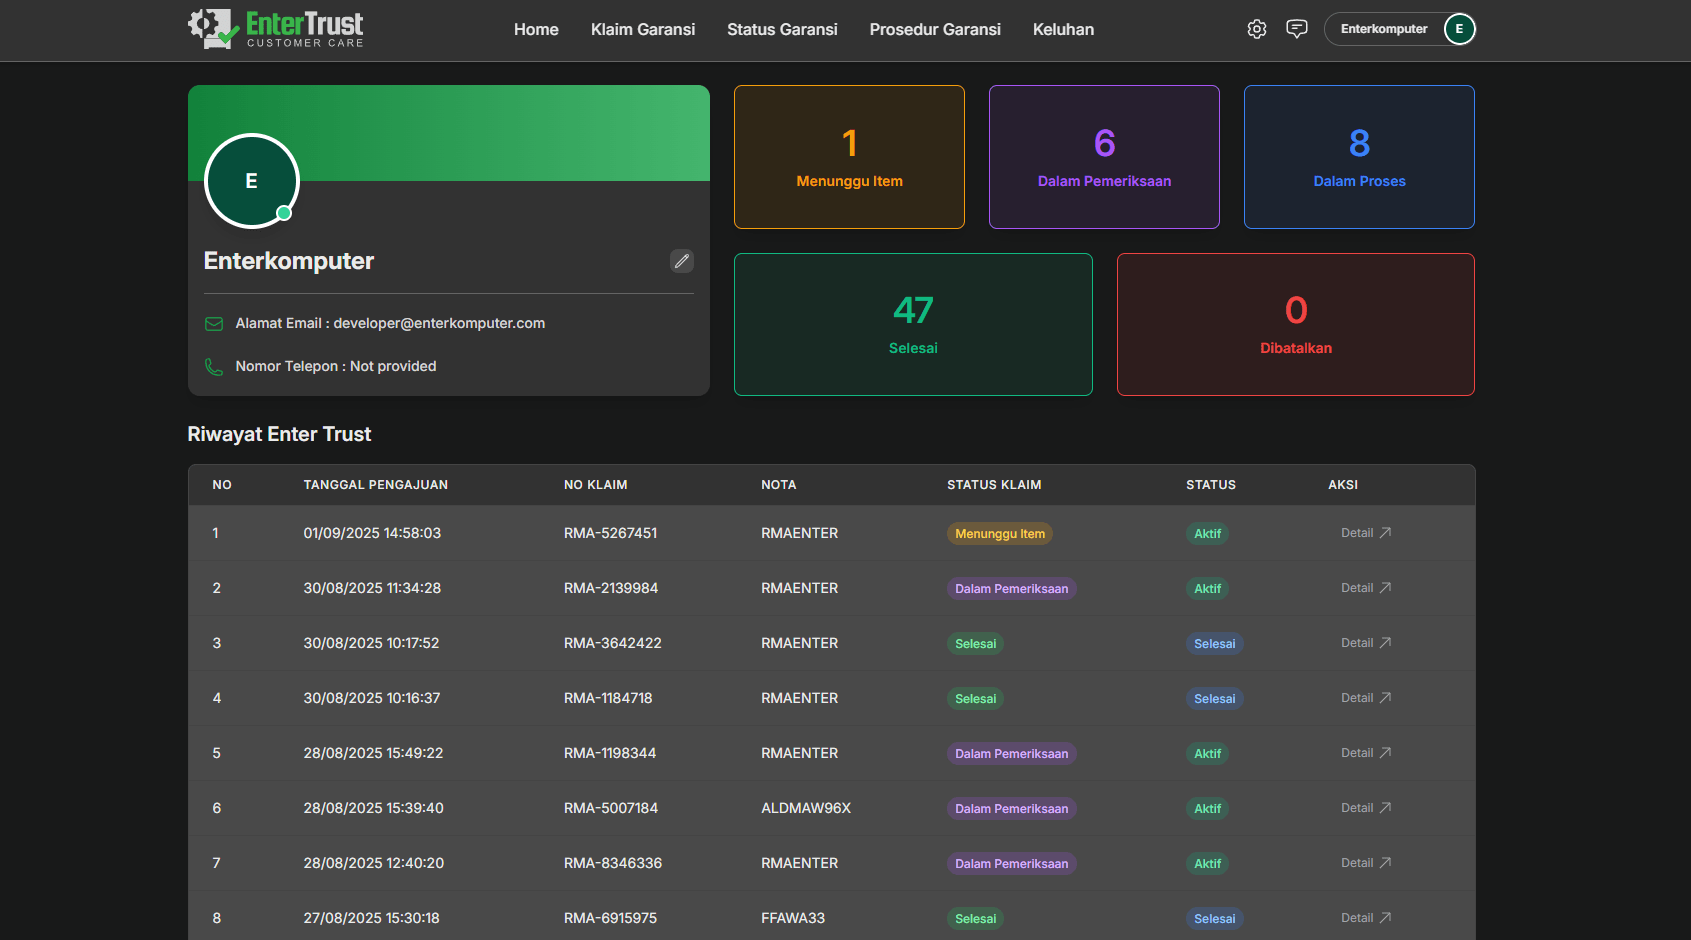The image size is (1691, 940).
Task: Click date 30/08/2025 11:34:28
Action: tap(372, 588)
